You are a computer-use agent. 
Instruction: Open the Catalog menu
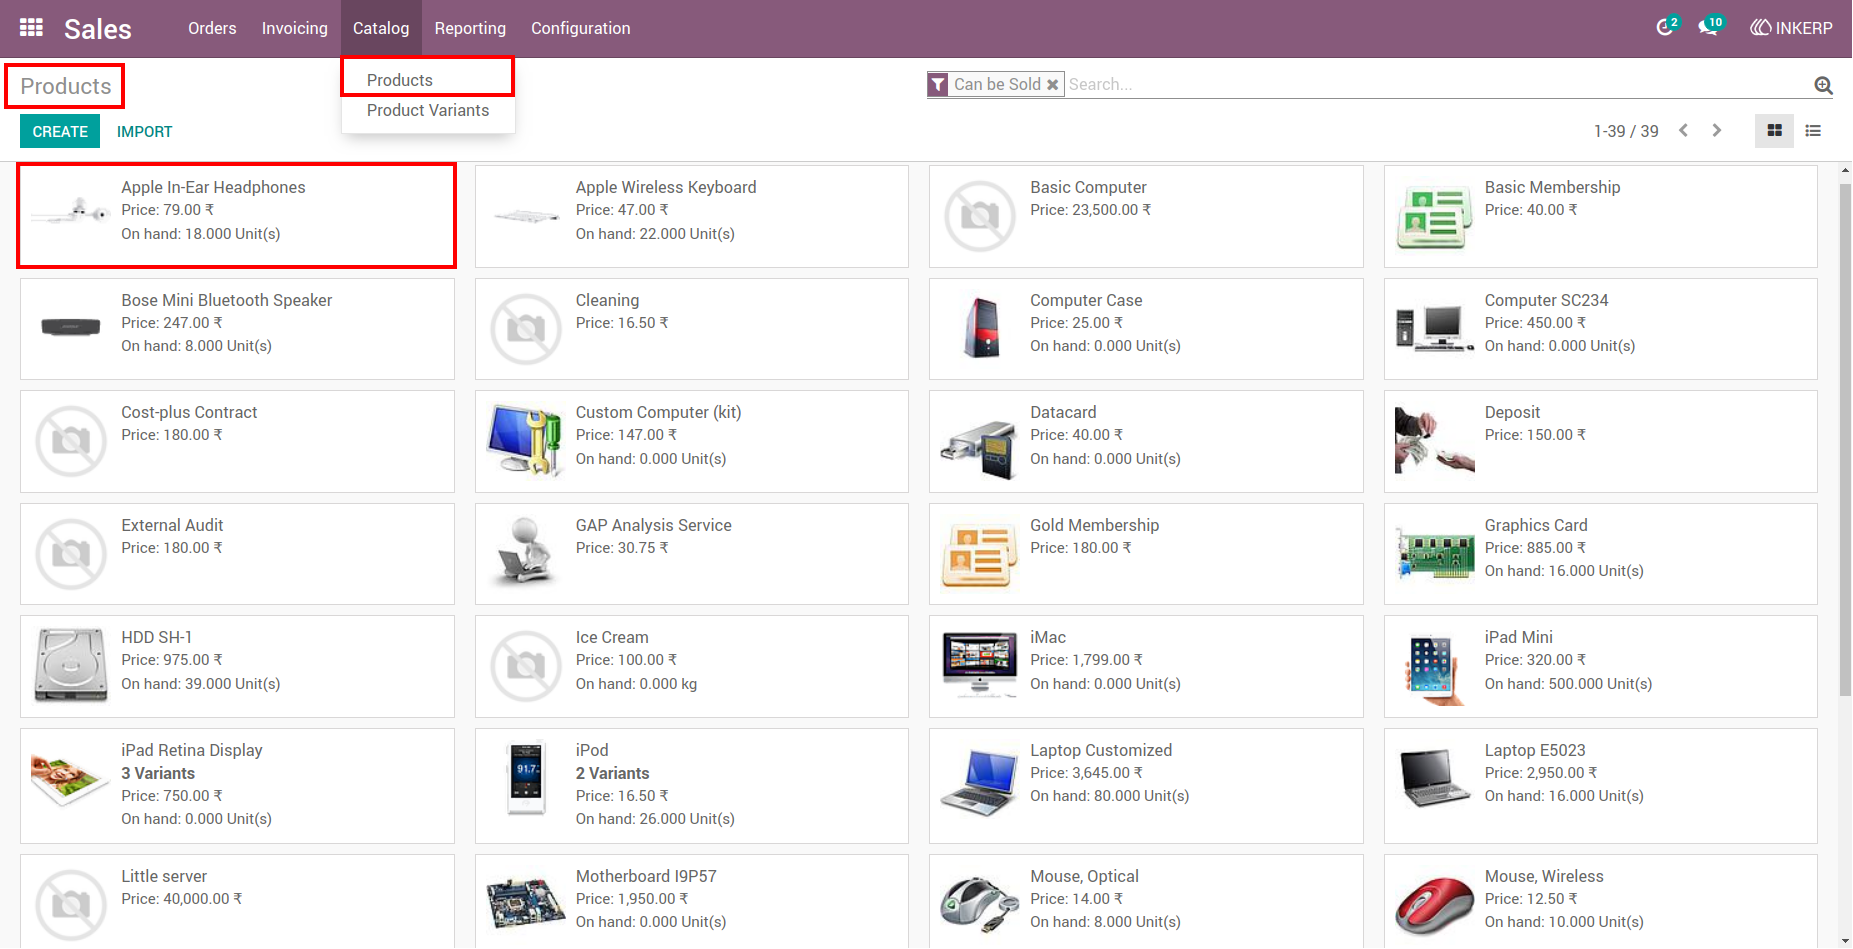pyautogui.click(x=381, y=28)
